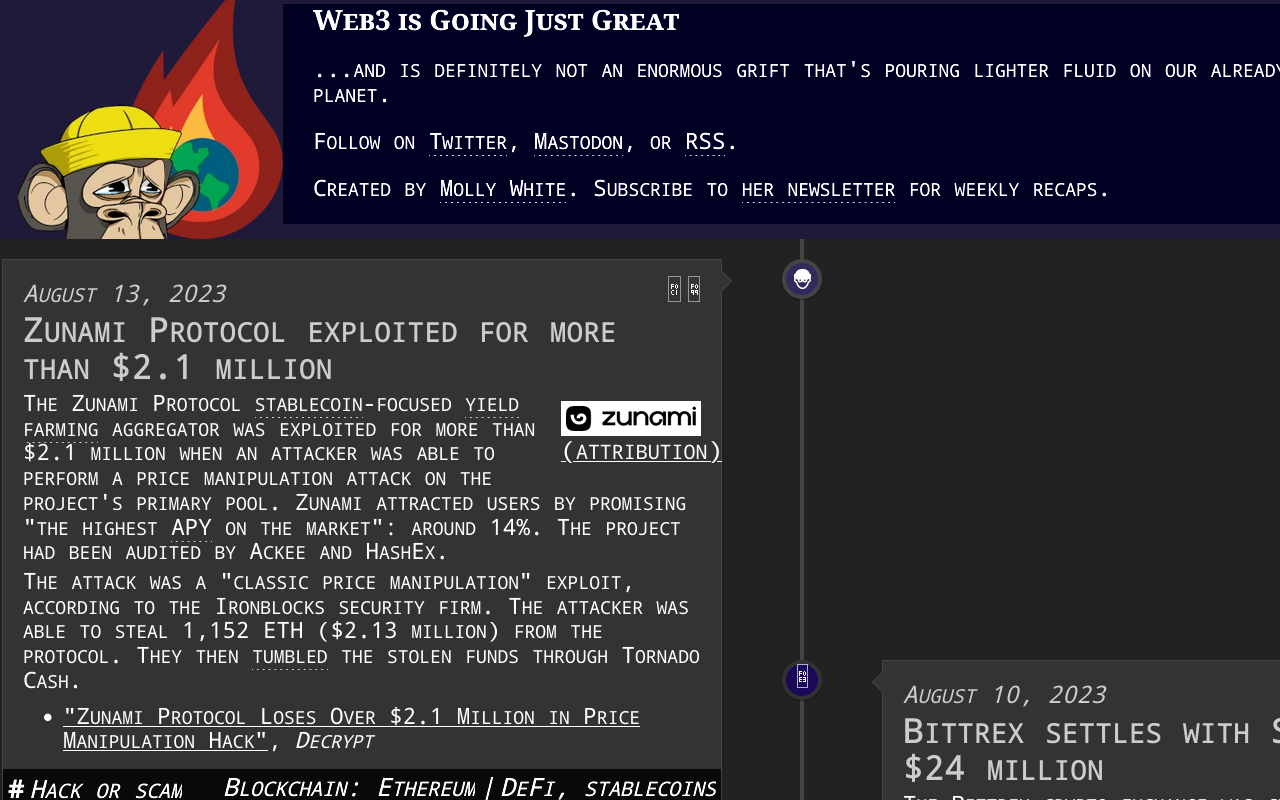Click the 'August 13, 2023' date text
This screenshot has height=800, width=1280.
click(x=125, y=294)
